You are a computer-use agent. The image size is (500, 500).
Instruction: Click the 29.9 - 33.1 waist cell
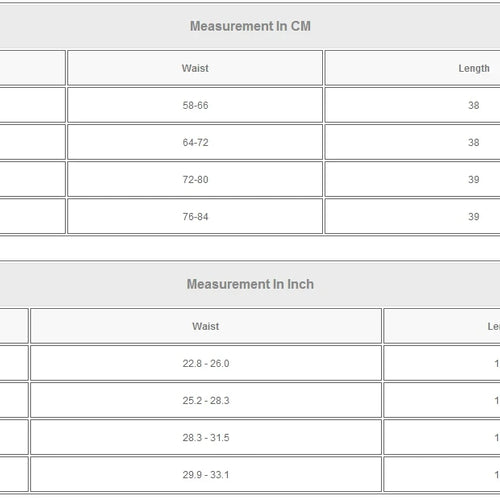(x=206, y=474)
